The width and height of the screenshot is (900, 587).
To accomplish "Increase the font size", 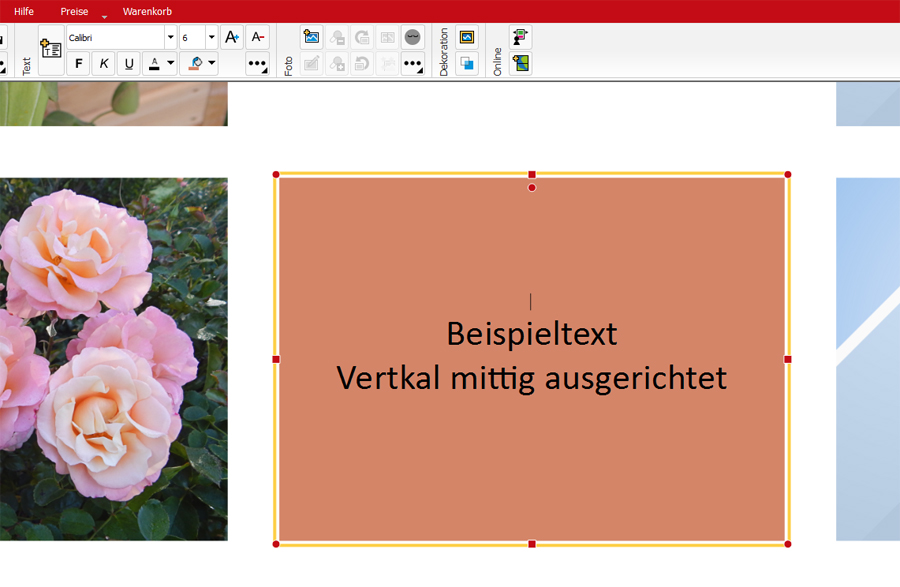I will point(232,37).
